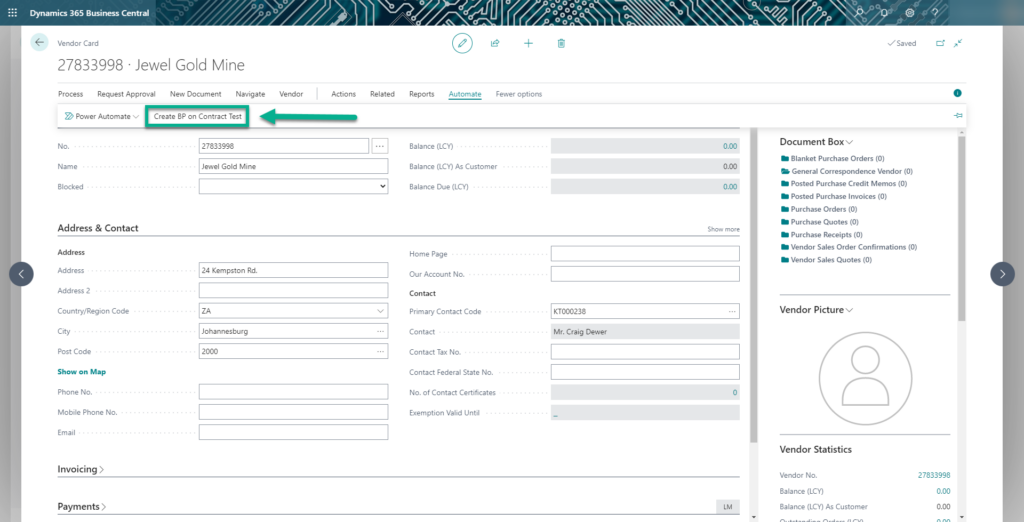This screenshot has width=1024, height=522.
Task: Open Purchase Orders folder
Action: coord(819,209)
